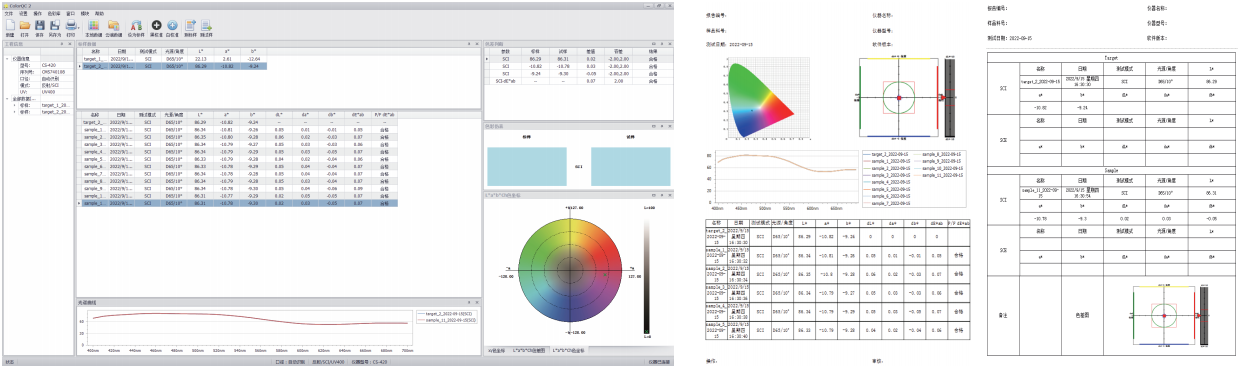Open the 文件 File menu
Image resolution: width=1255 pixels, height=379 pixels.
(9, 13)
